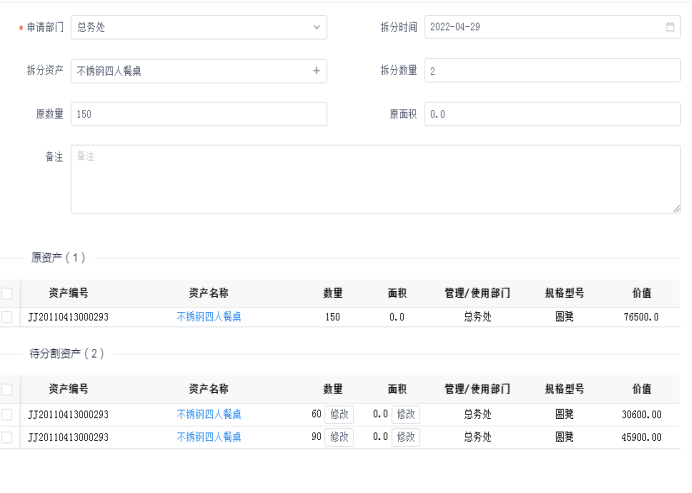Check the row checkbox in 原资产 table

coord(7,317)
